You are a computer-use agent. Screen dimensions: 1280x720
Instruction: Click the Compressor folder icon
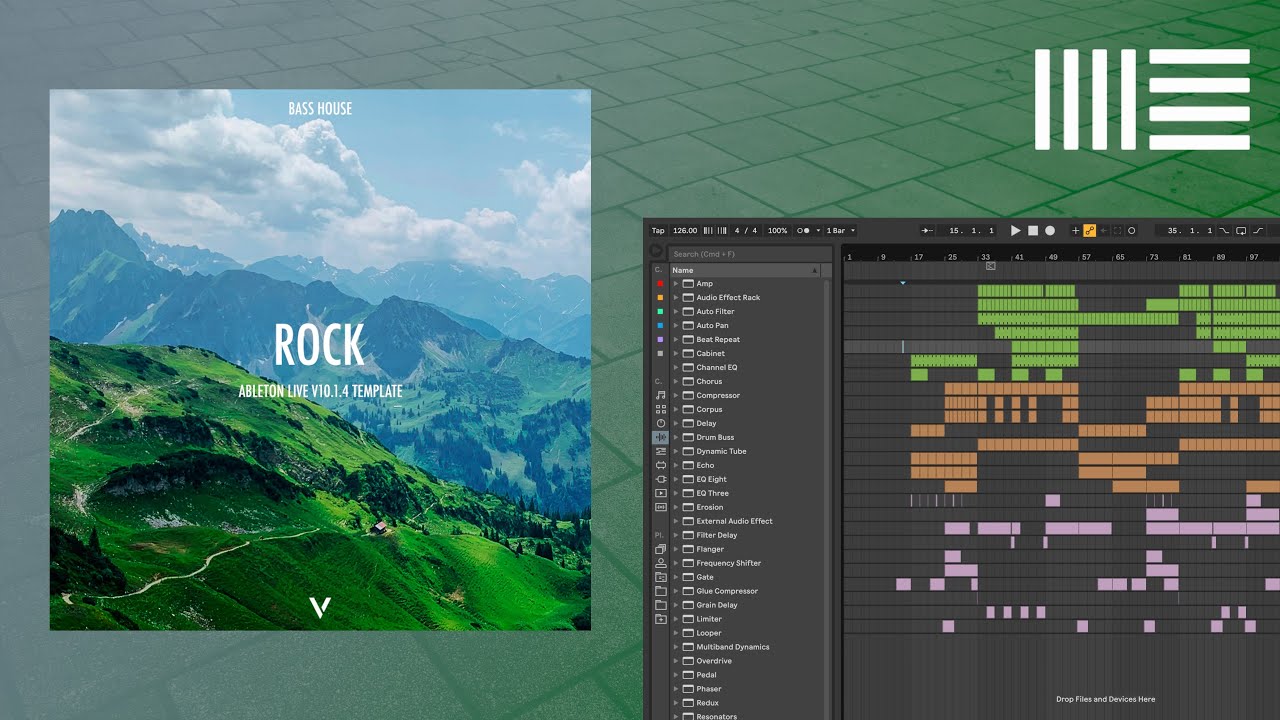tap(688, 395)
